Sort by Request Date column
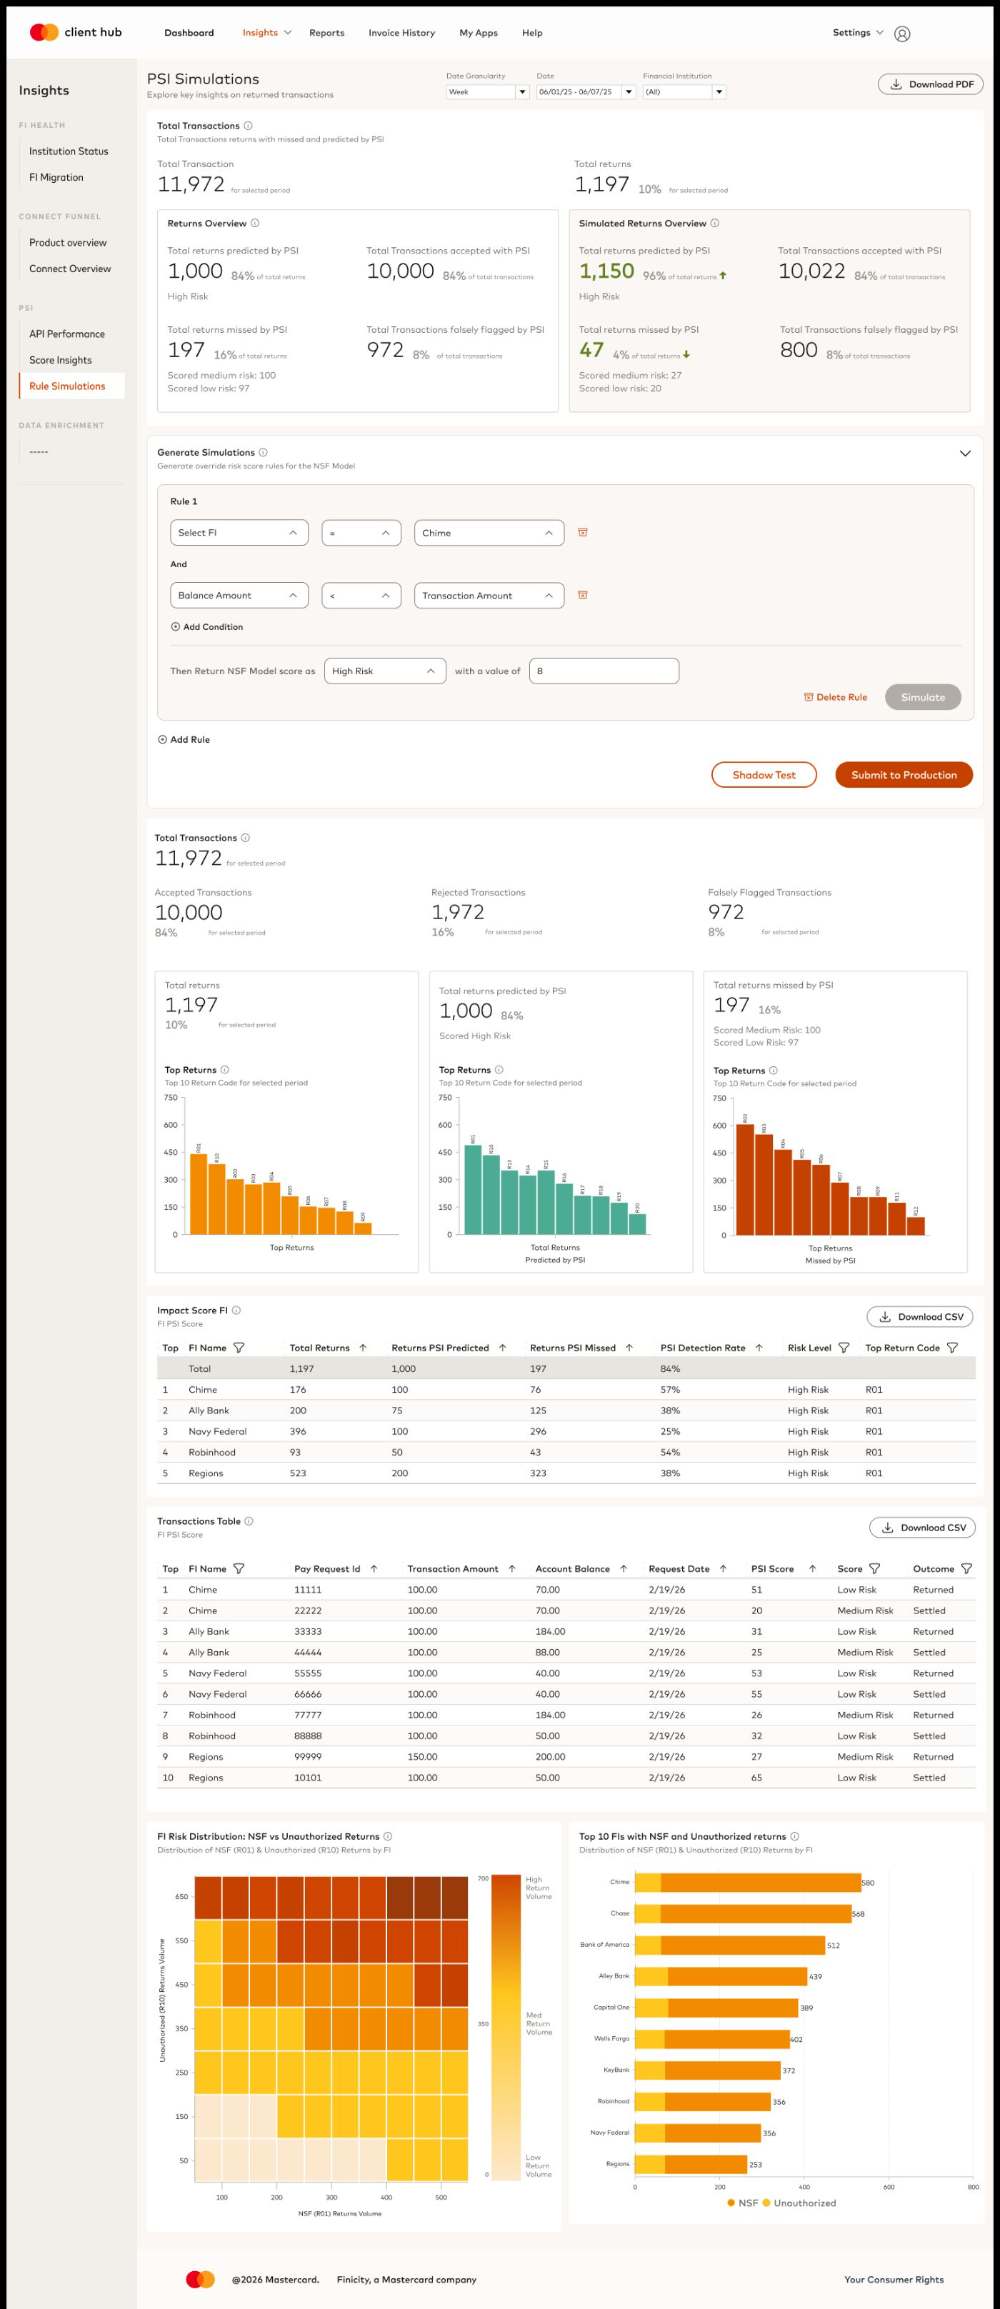Viewport: 1000px width, 2309px height. click(723, 1569)
